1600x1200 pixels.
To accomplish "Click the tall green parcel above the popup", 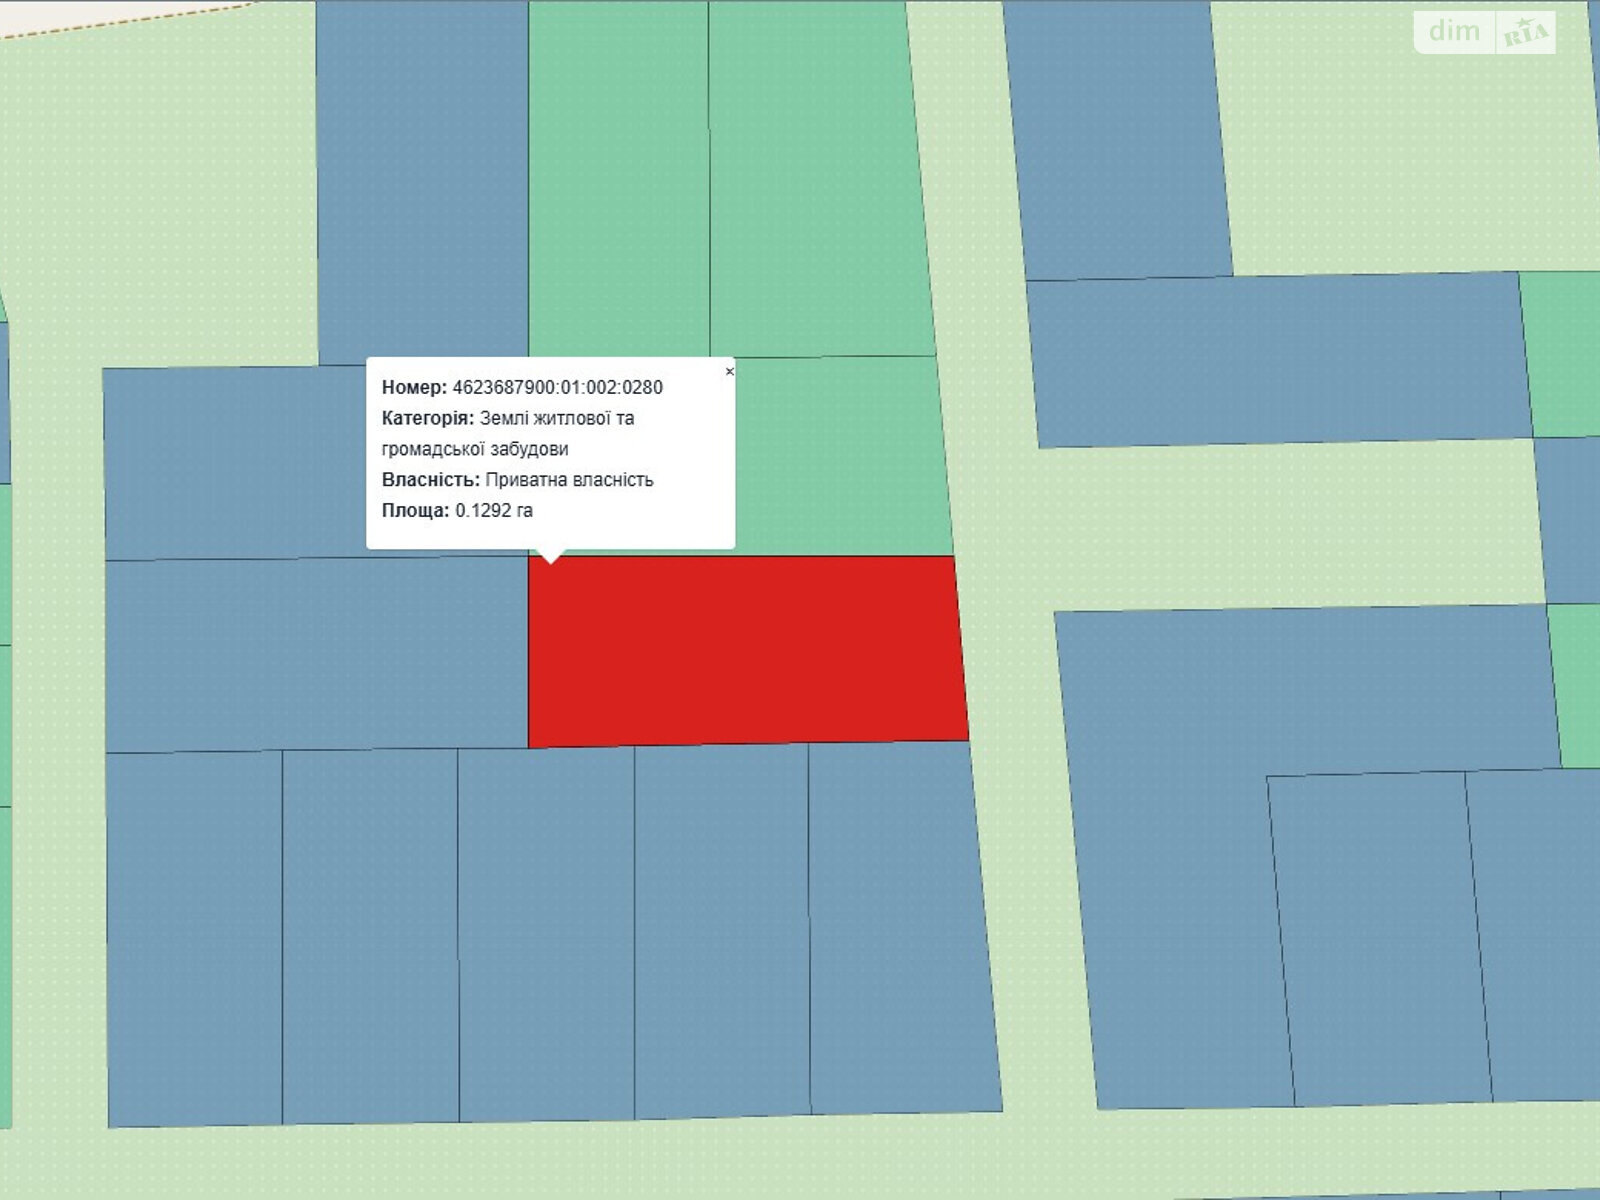I will point(618,180).
